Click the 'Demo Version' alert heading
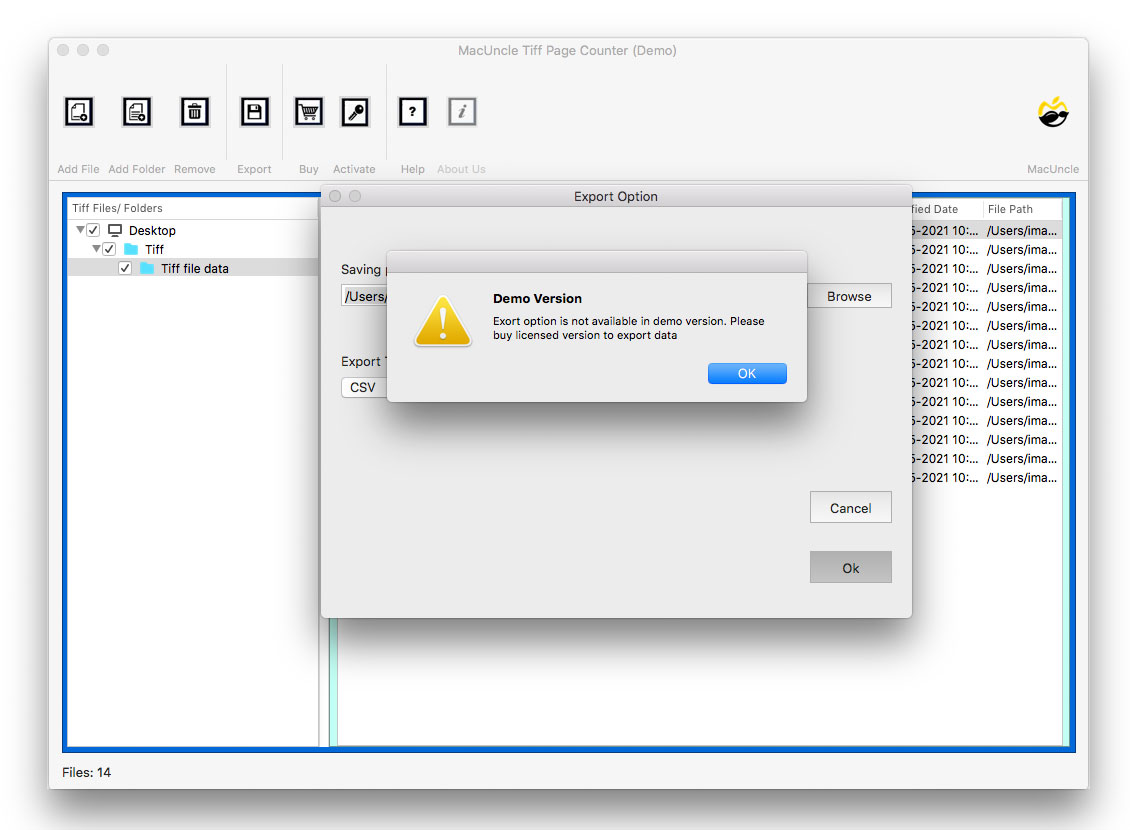Image resolution: width=1130 pixels, height=830 pixels. click(x=537, y=298)
